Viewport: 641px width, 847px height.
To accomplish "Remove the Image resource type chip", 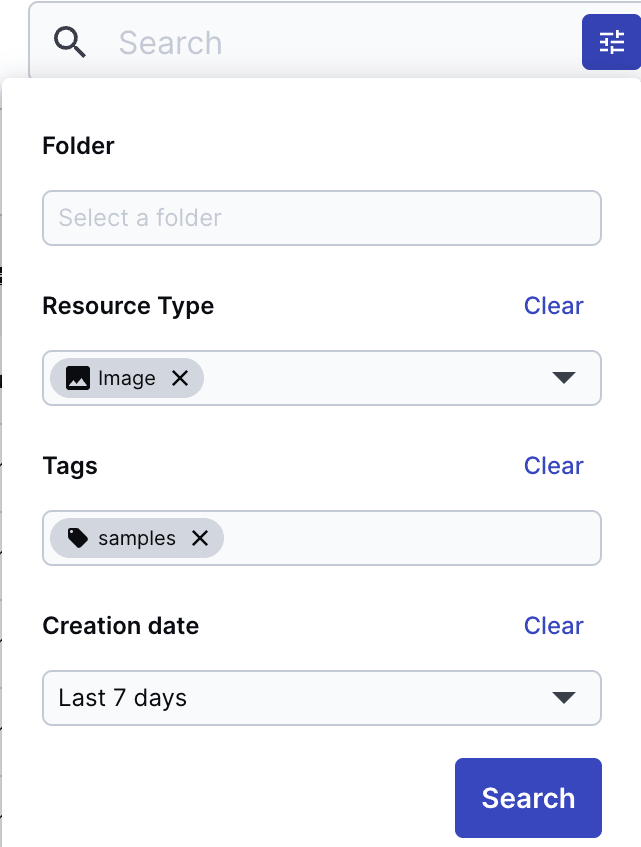I will click(x=180, y=378).
